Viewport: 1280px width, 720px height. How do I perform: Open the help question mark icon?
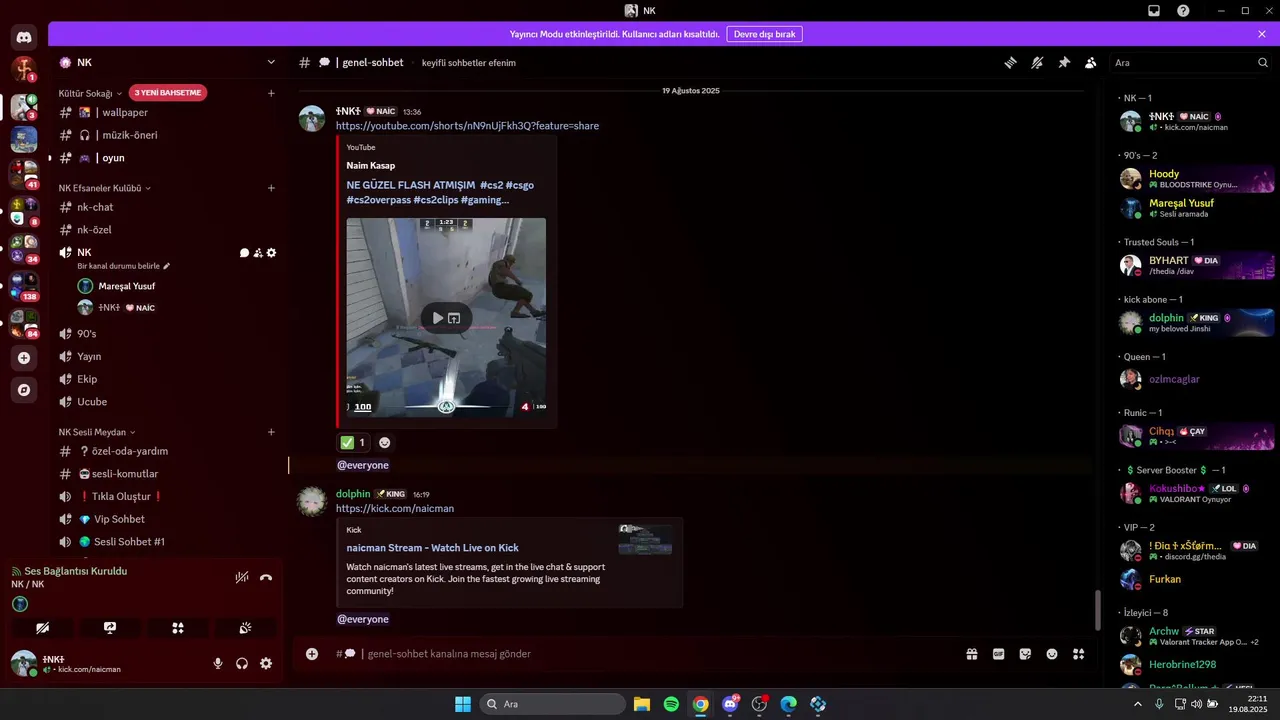1184,10
